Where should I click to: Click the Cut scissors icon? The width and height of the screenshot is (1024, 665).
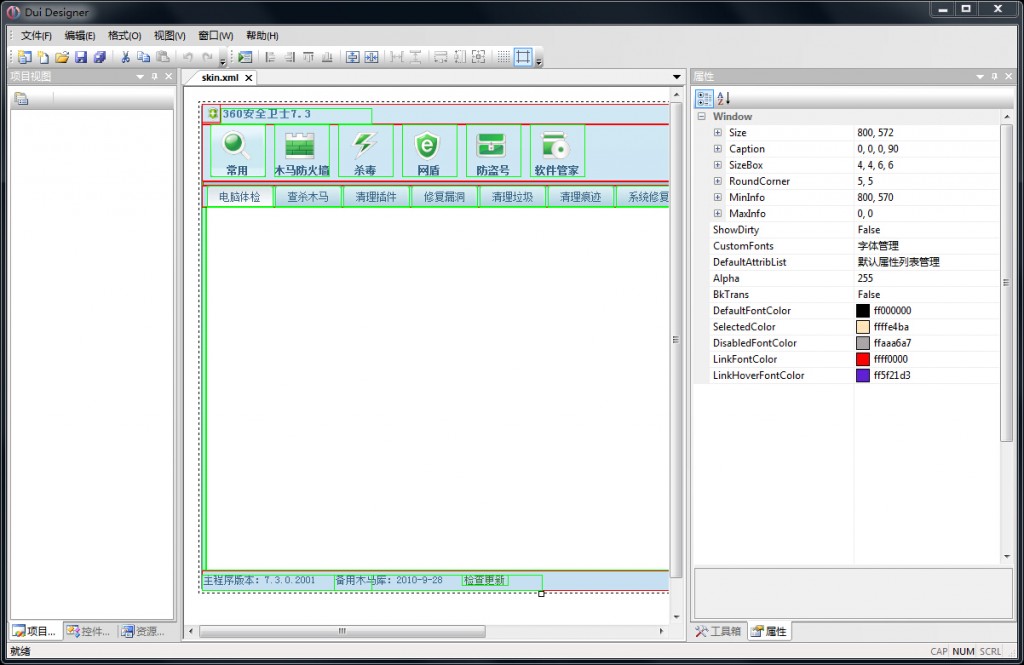point(125,57)
